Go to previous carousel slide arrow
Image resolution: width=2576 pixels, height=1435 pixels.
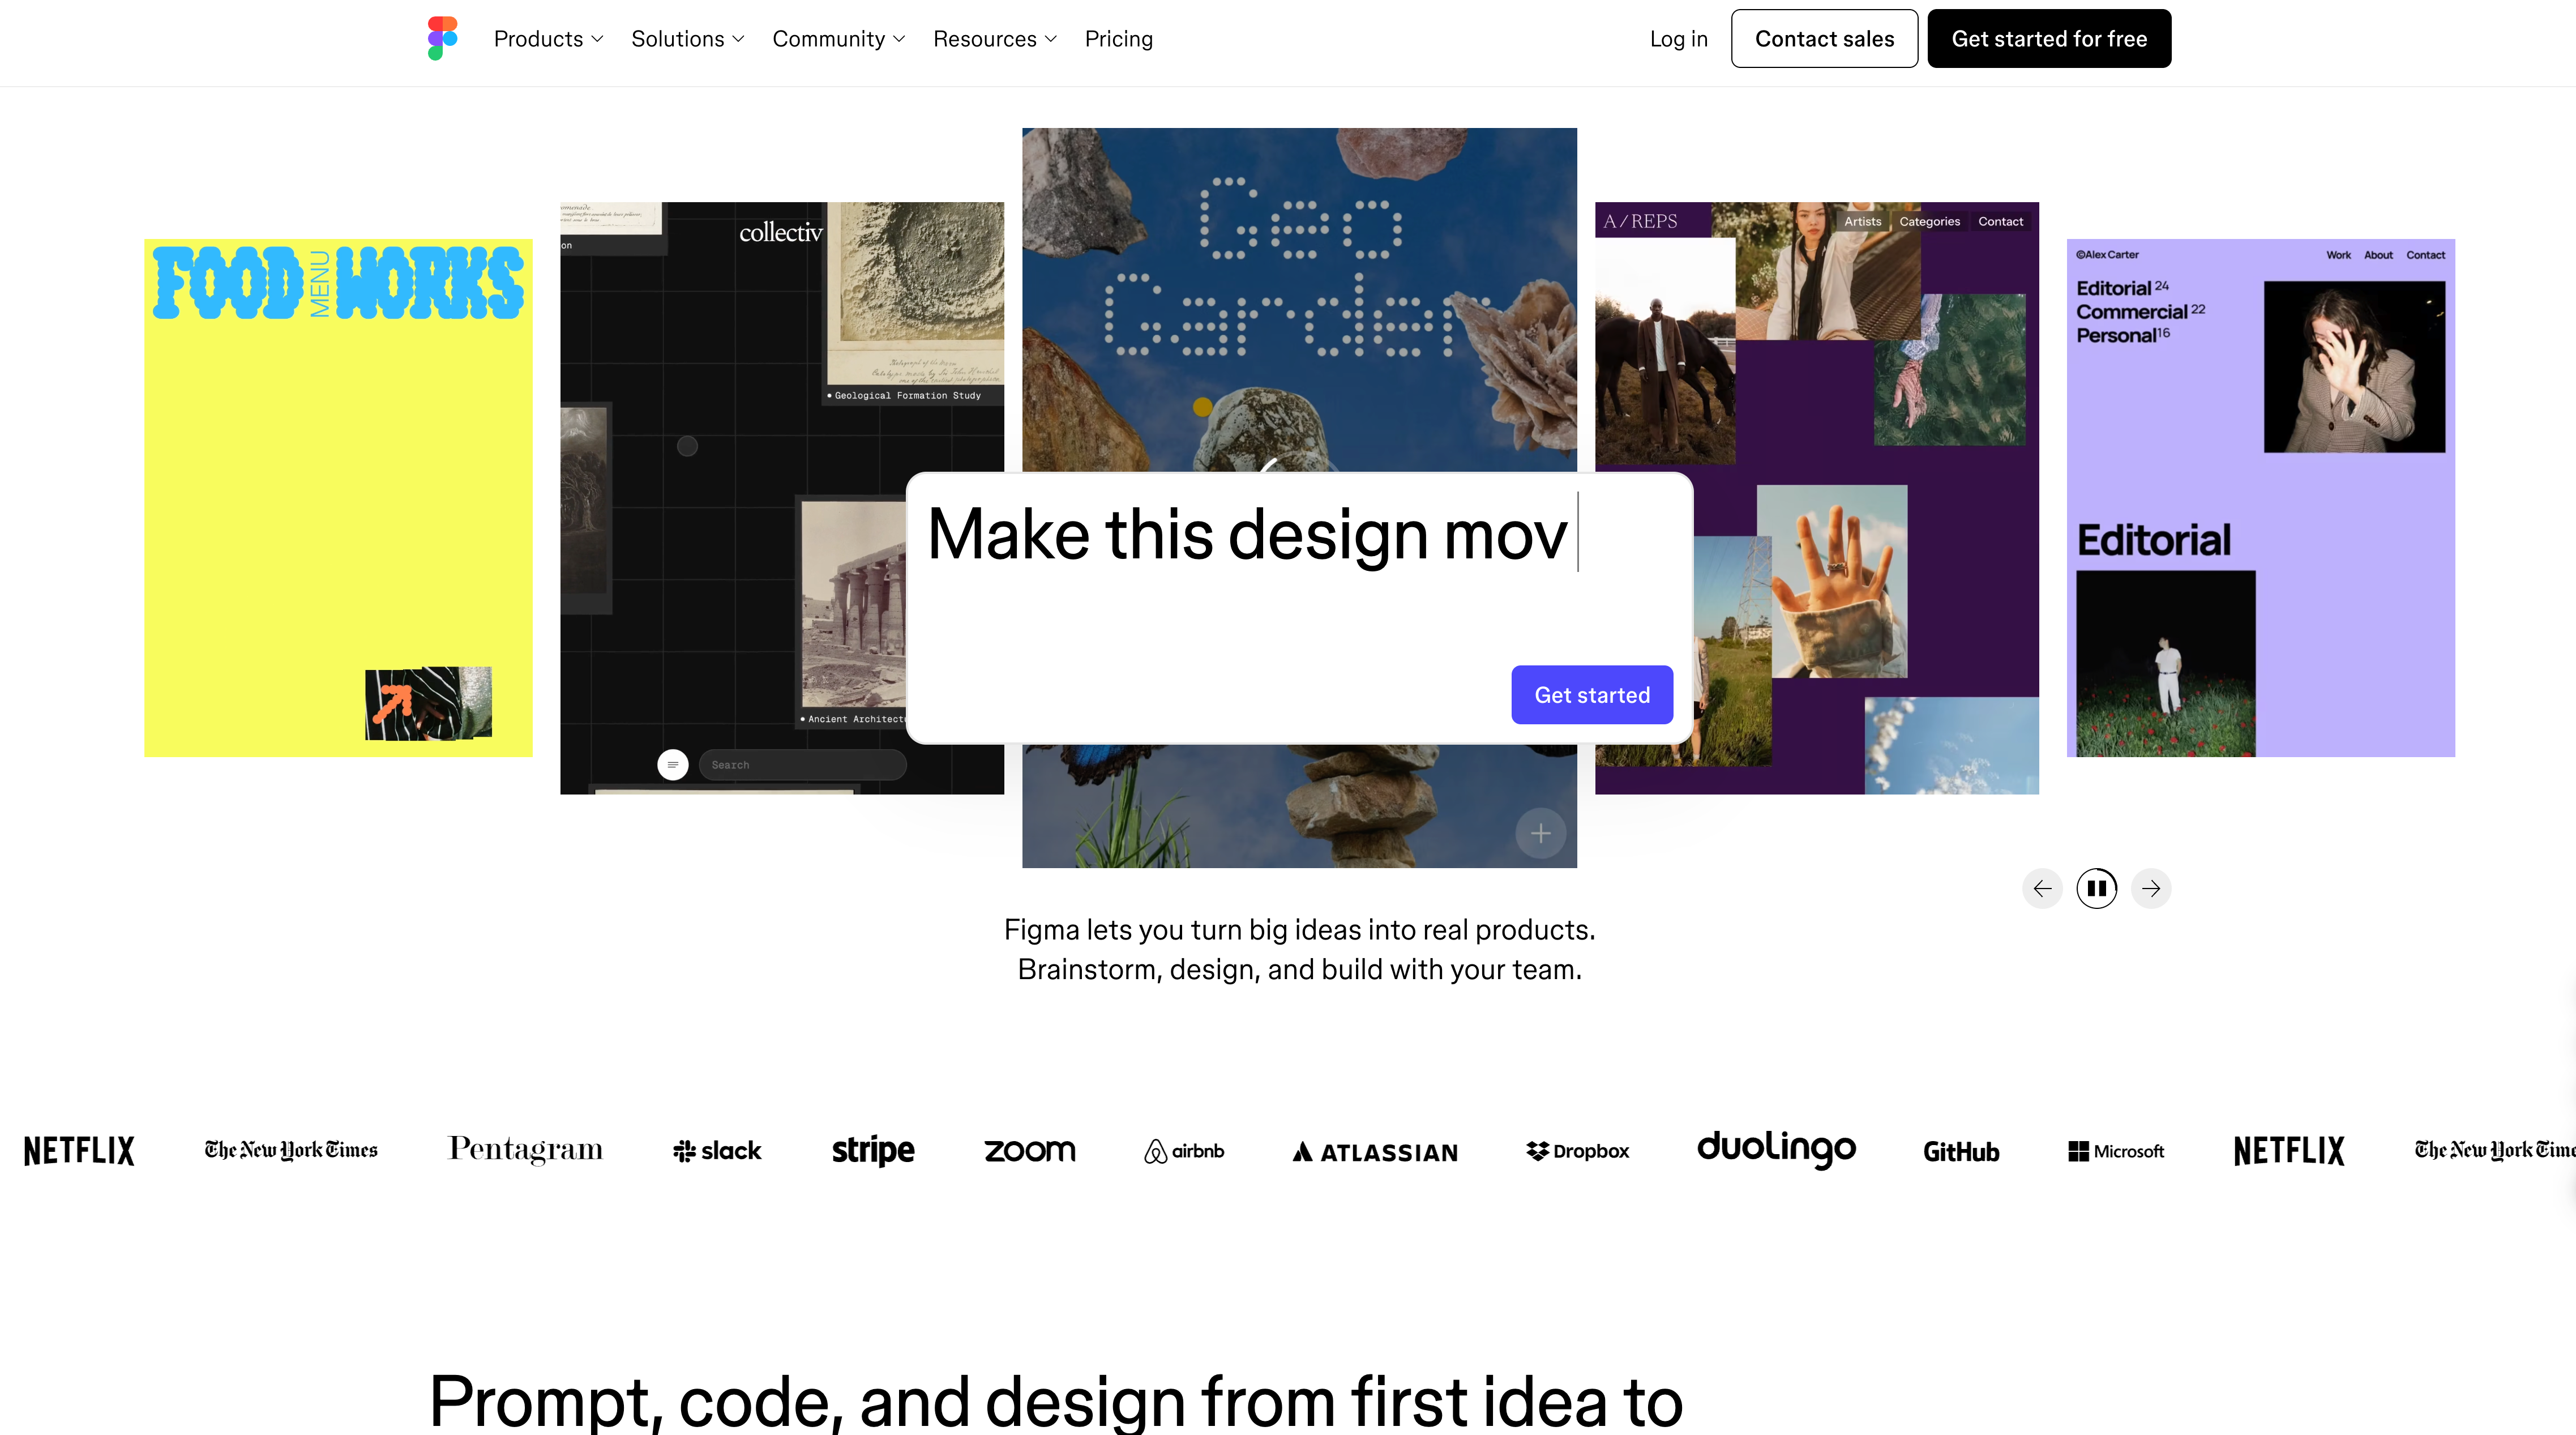2042,888
